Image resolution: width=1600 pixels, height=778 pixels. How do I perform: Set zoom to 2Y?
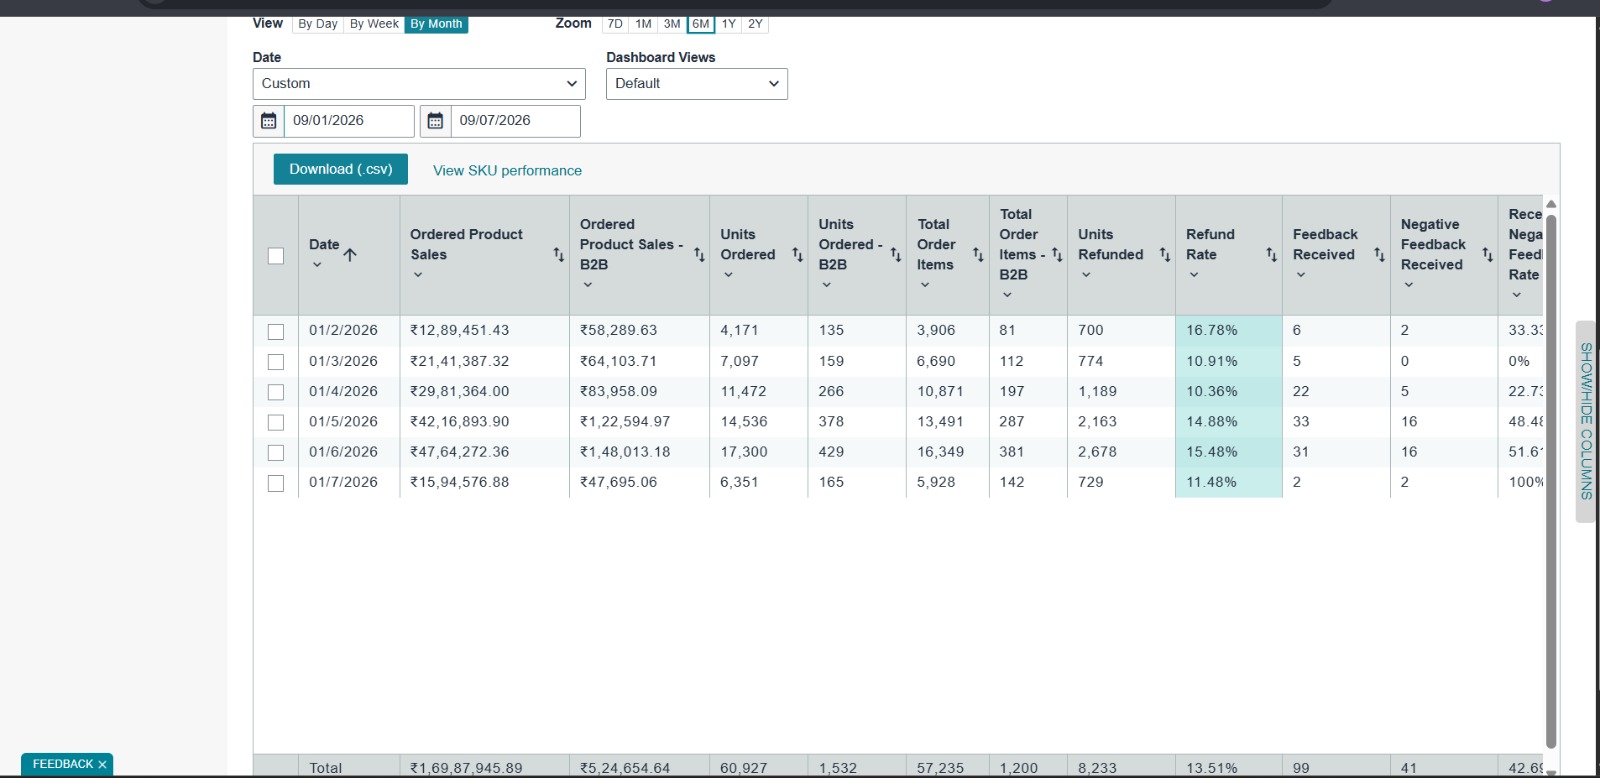pos(755,24)
